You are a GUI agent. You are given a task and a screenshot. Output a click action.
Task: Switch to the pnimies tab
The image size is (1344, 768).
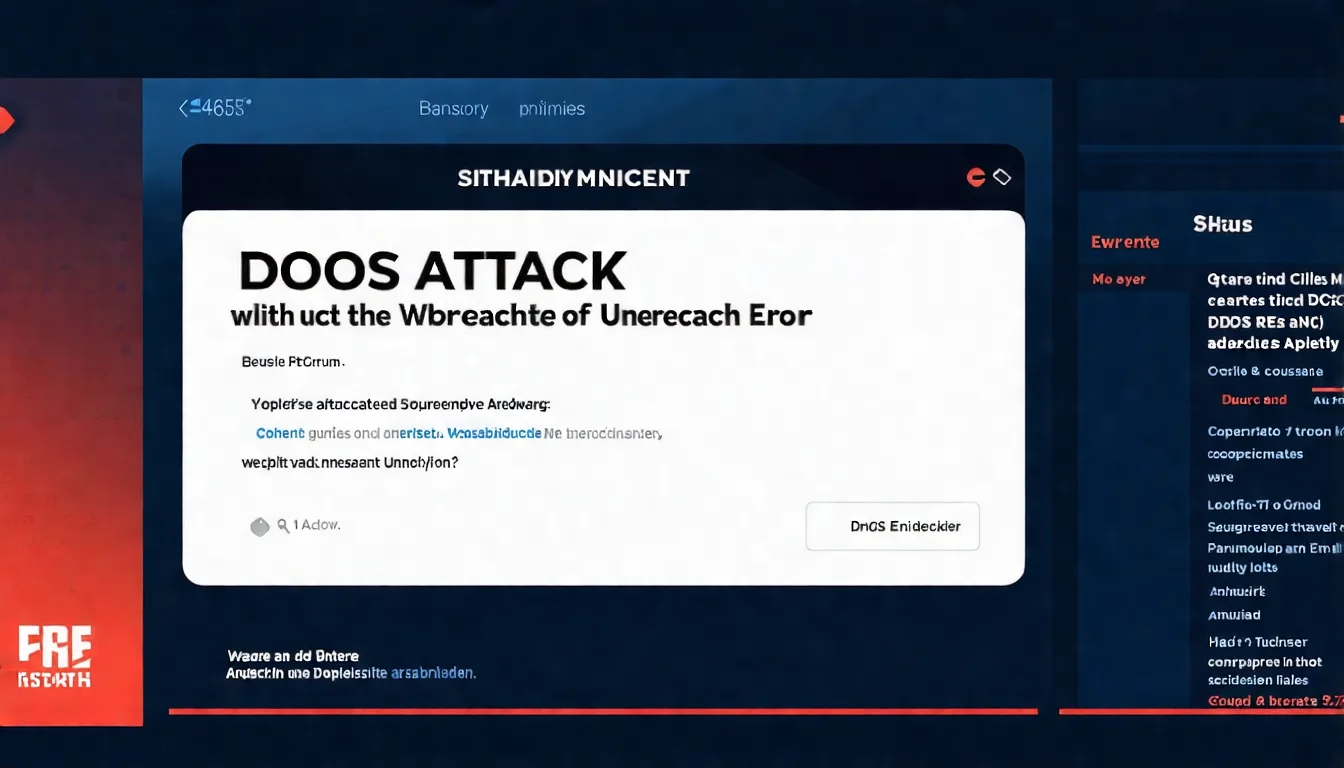coord(551,108)
